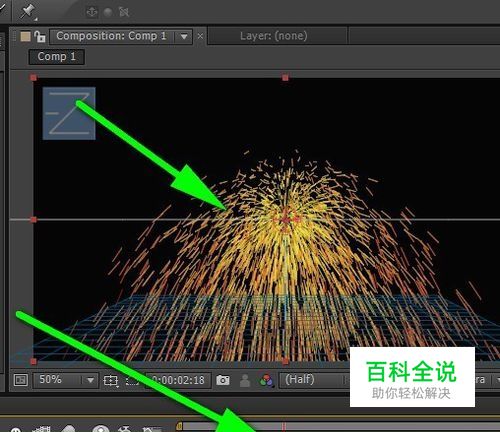Expand the Composition viewer dropdown arrow
Viewport: 500px width, 432px height.
click(184, 37)
